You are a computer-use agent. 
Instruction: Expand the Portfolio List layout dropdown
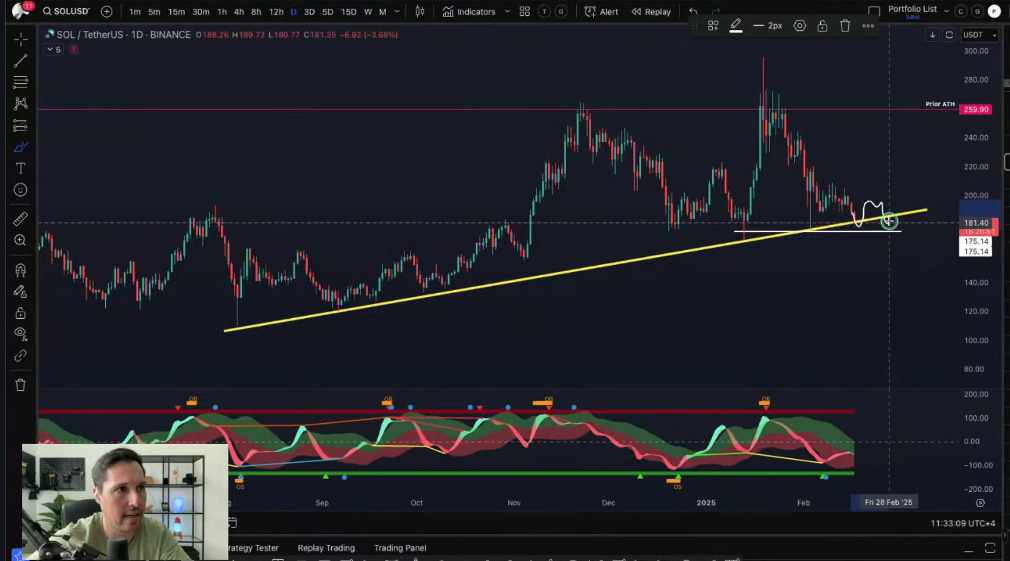[x=946, y=11]
